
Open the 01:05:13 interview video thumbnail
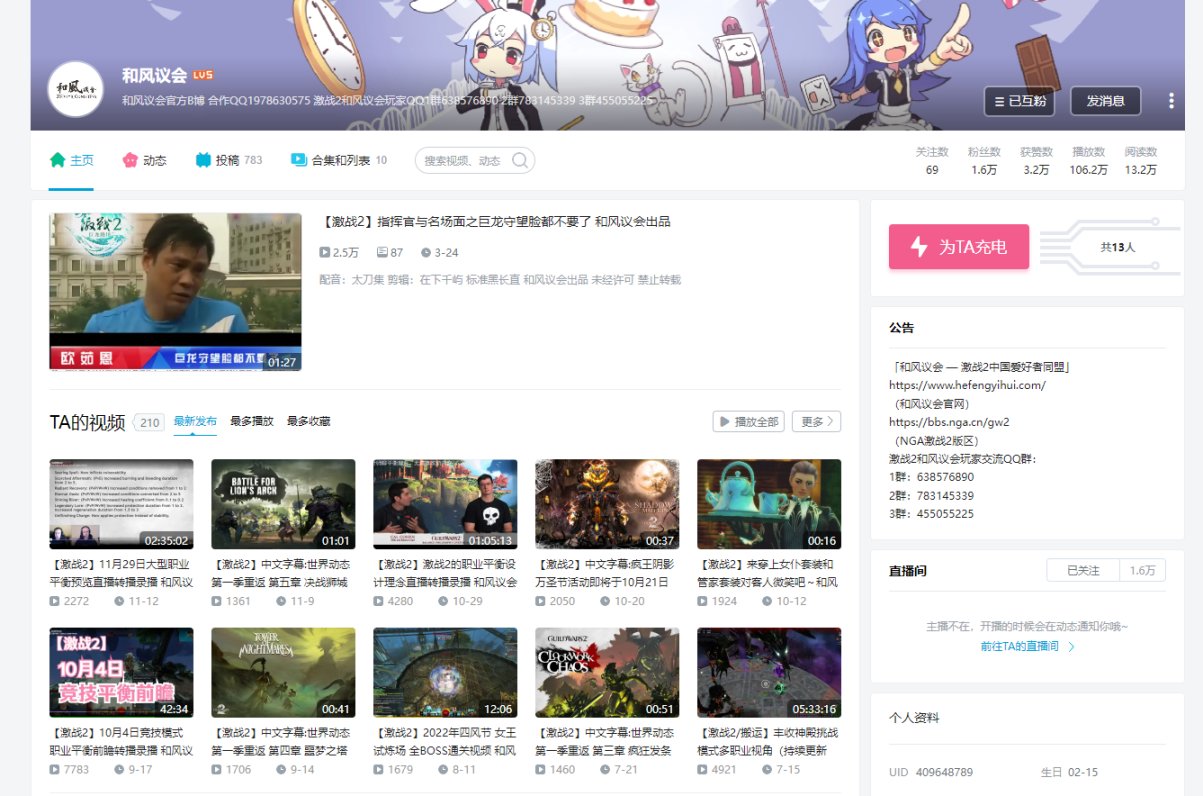[x=445, y=504]
